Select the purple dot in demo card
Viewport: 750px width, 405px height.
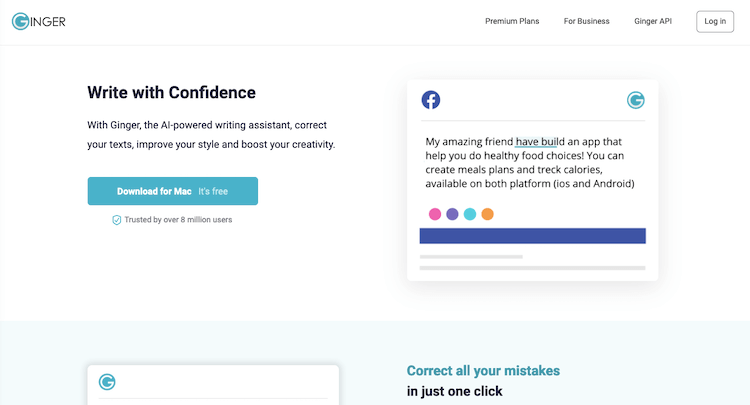452,214
